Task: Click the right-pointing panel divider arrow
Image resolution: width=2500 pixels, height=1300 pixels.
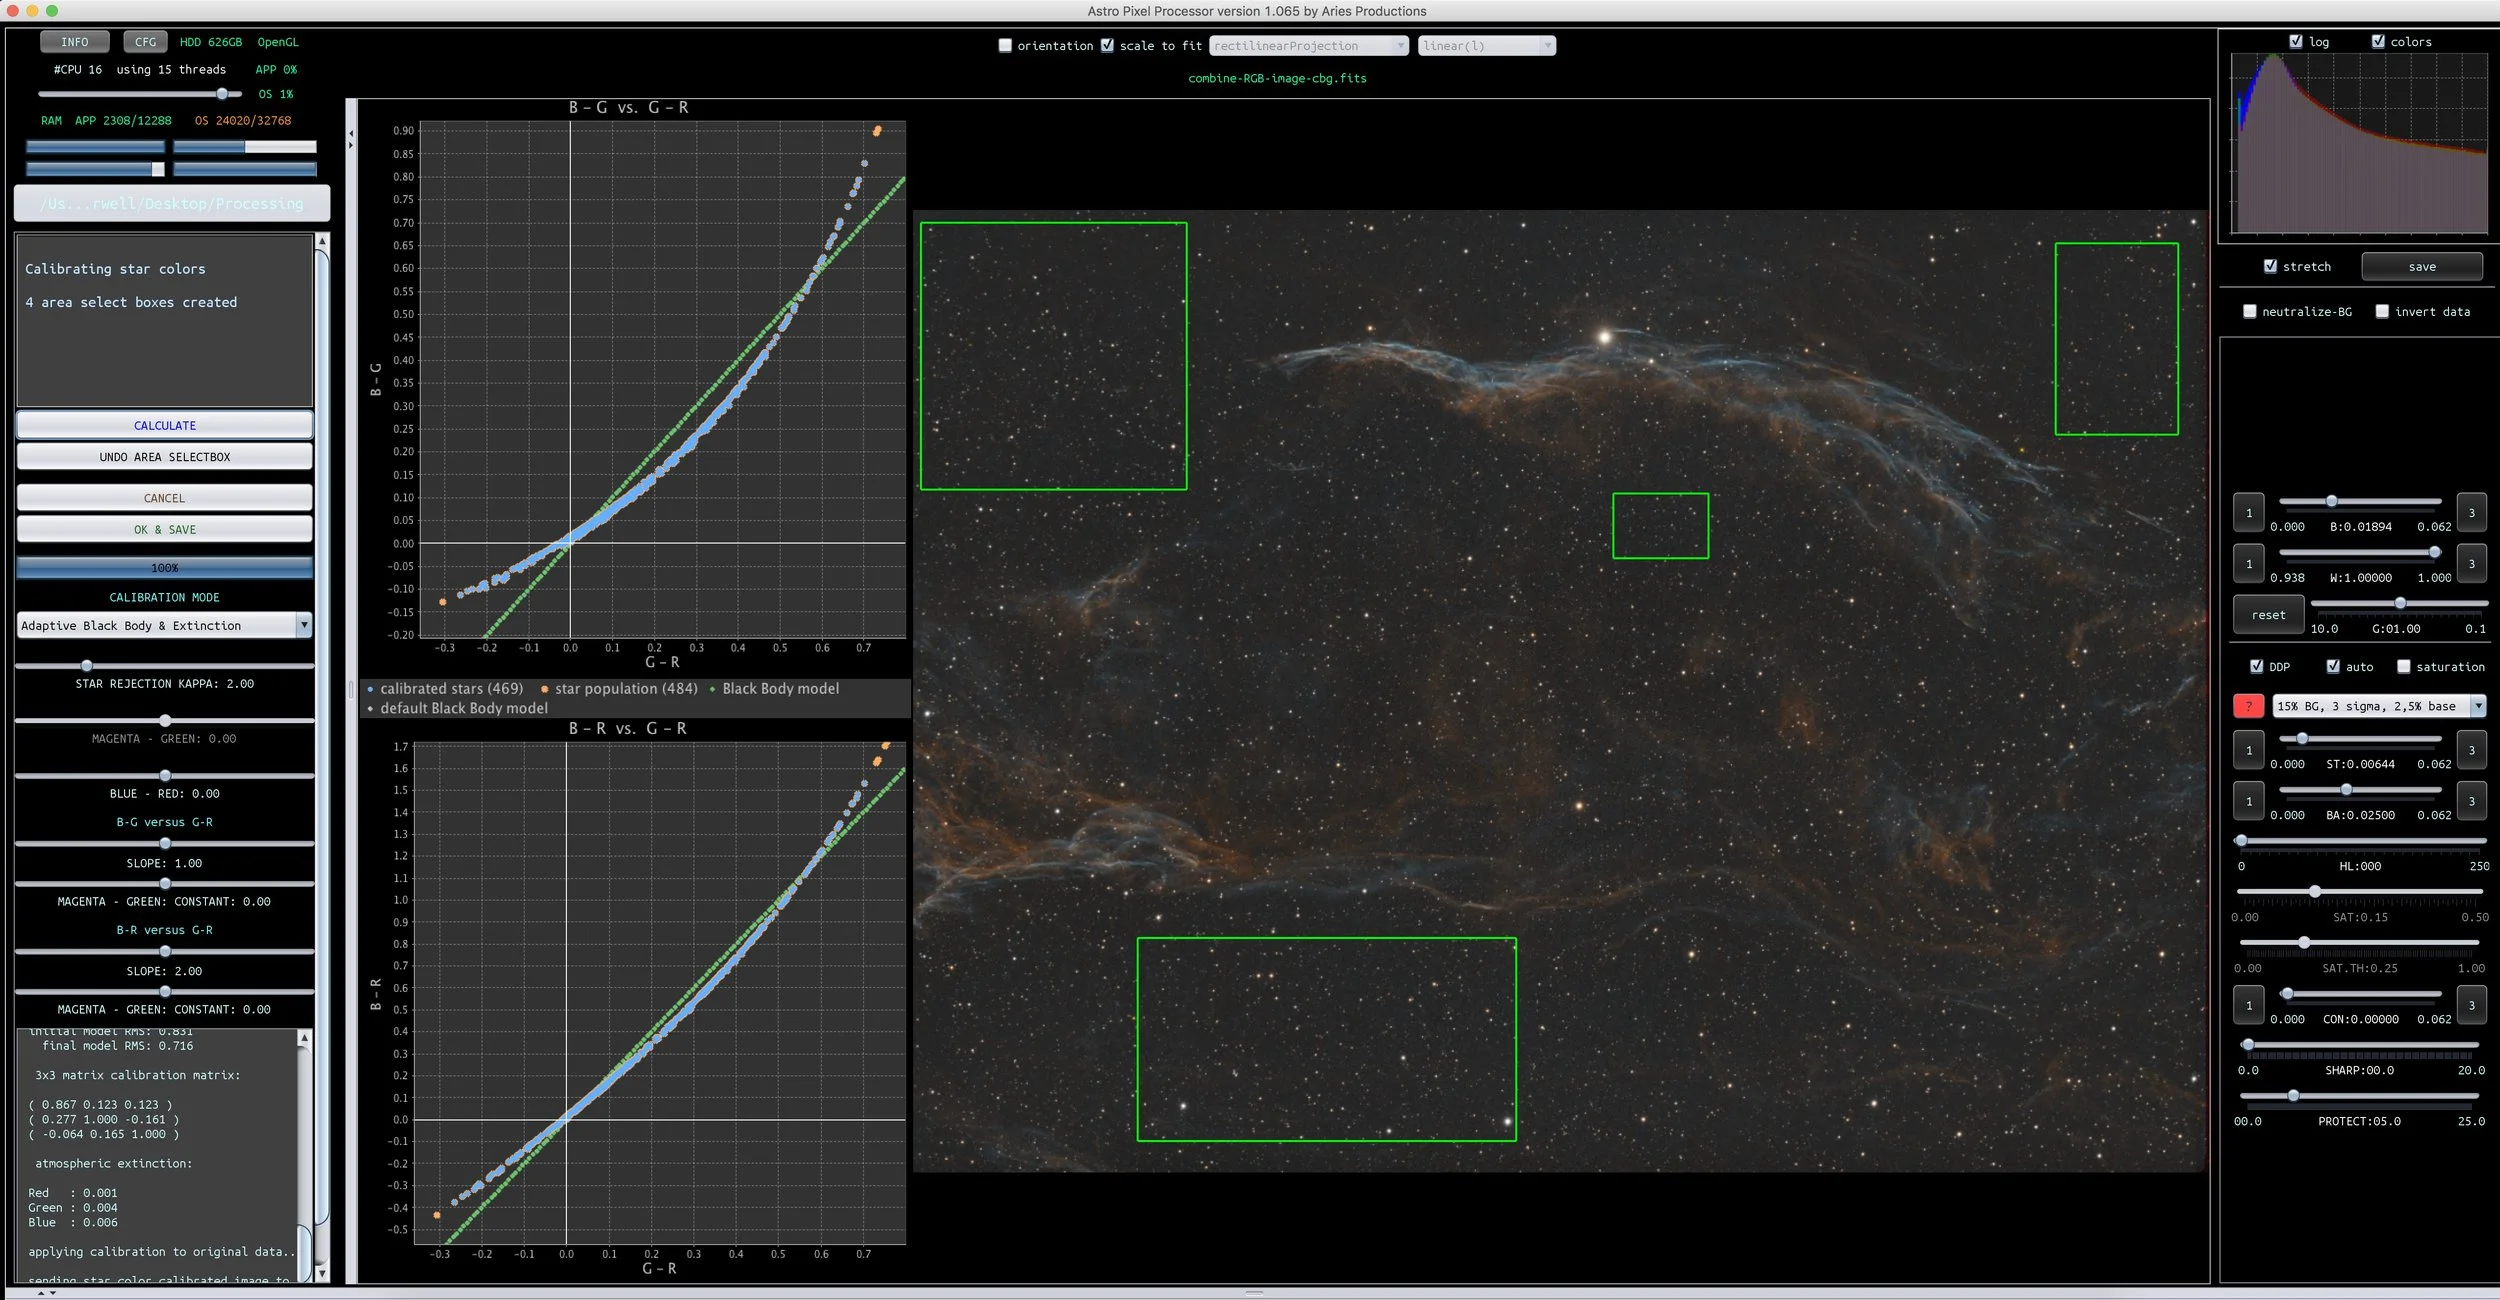Action: click(x=351, y=146)
